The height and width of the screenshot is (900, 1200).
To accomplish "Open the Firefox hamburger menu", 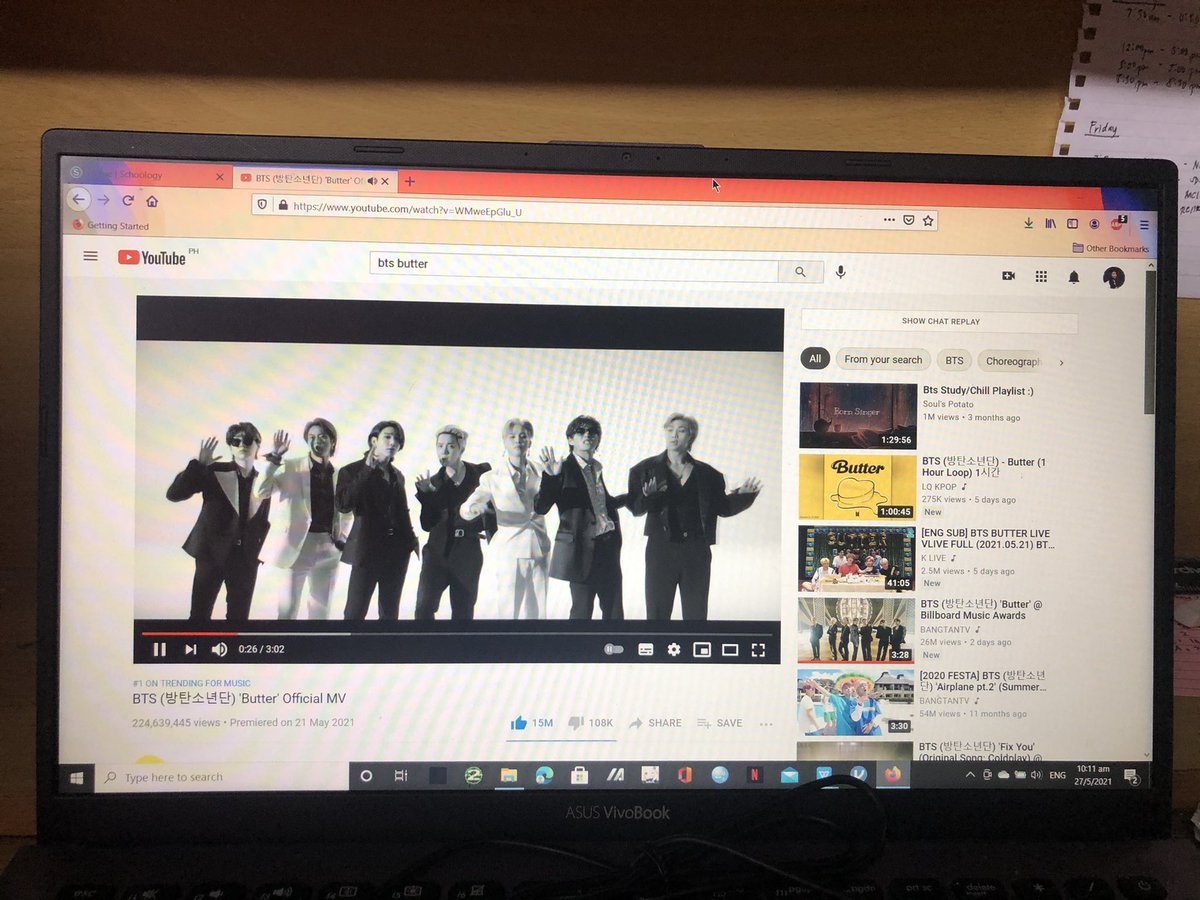I will tap(1145, 225).
